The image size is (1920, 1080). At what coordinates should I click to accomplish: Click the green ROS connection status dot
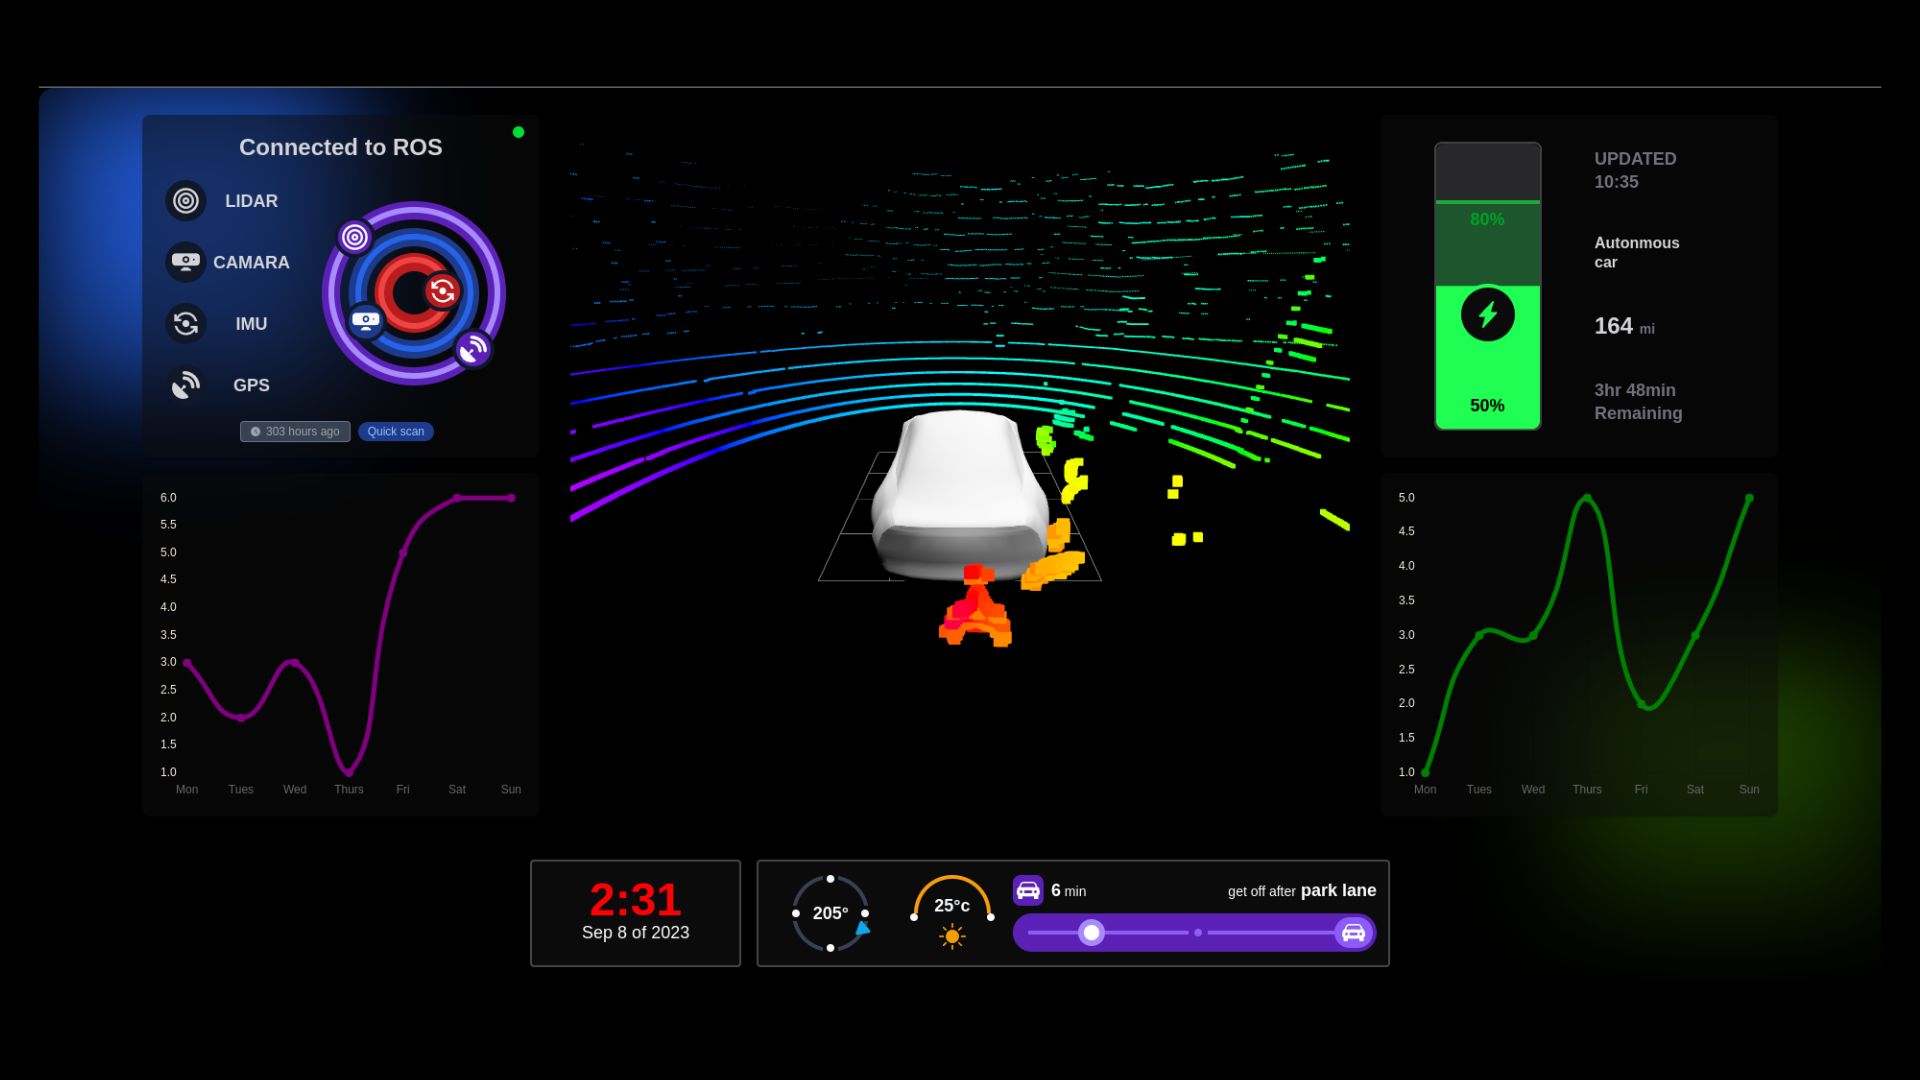point(518,132)
